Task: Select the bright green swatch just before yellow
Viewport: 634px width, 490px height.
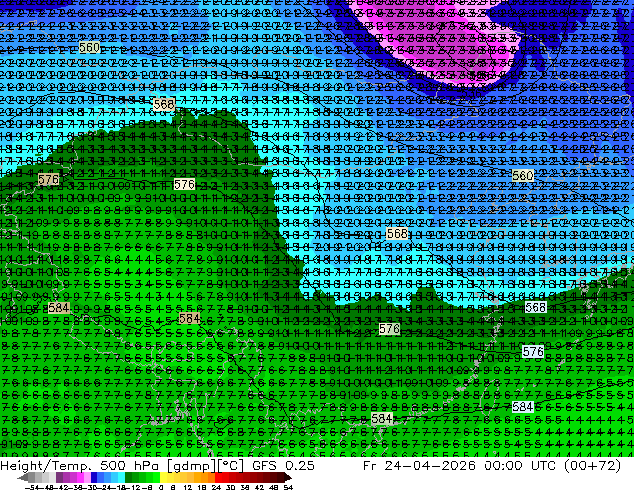Action: [156, 477]
